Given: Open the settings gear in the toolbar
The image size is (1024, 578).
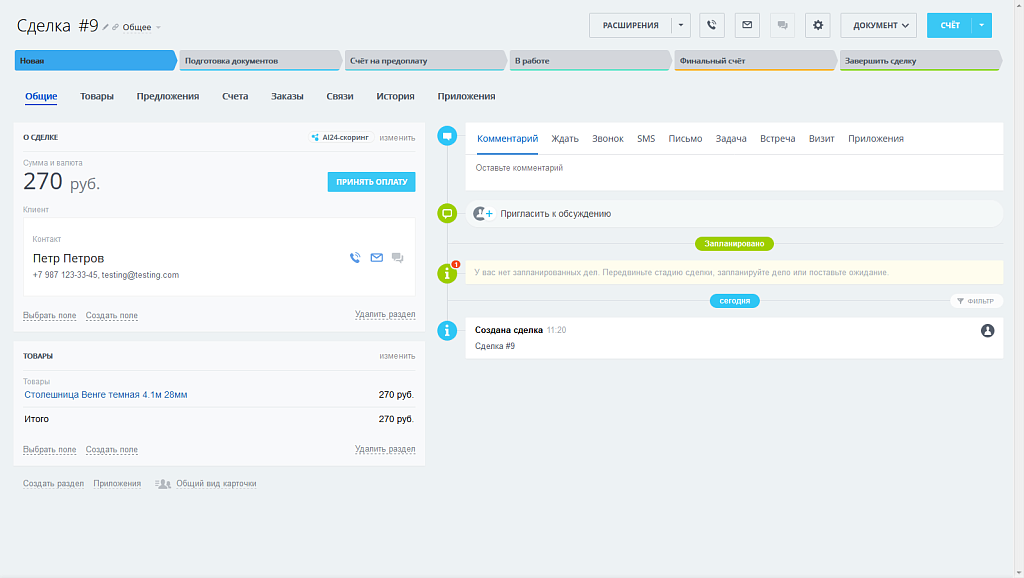Looking at the screenshot, I should (x=817, y=24).
